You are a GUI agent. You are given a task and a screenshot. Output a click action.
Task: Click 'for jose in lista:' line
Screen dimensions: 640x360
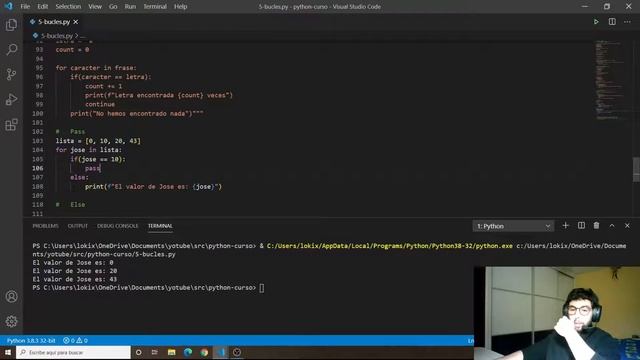point(89,150)
